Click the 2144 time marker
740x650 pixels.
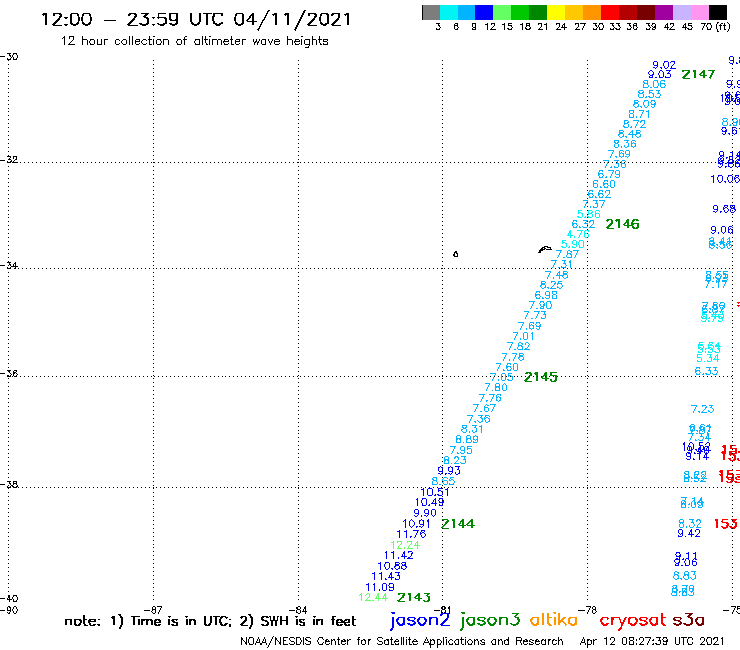click(458, 524)
